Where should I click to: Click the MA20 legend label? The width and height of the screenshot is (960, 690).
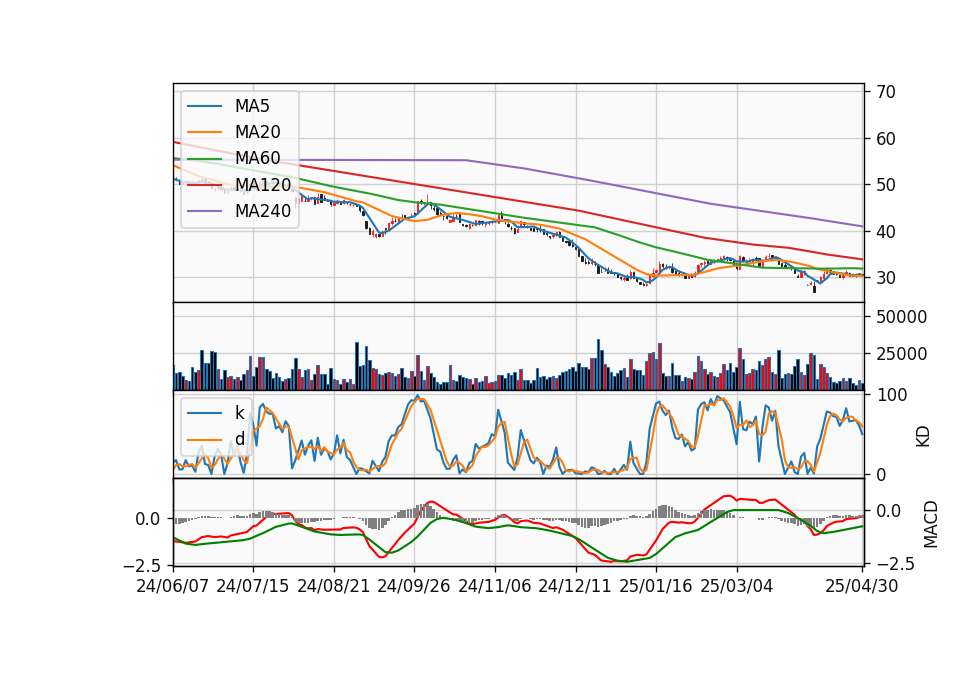[x=258, y=132]
